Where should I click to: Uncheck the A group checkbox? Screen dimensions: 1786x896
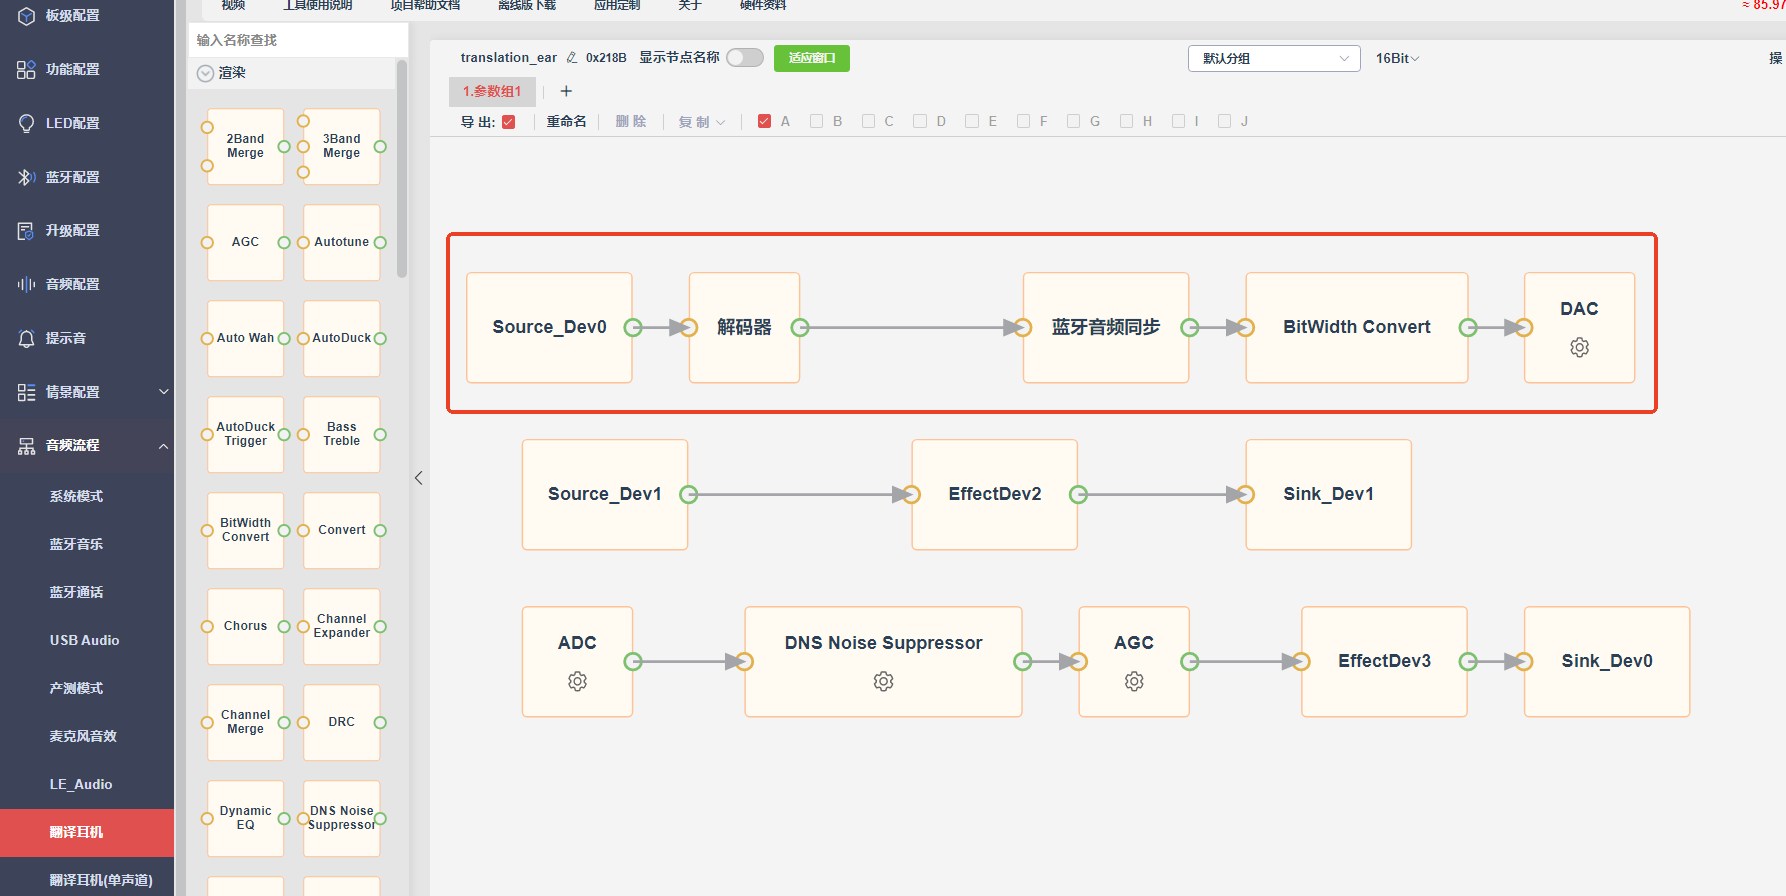tap(764, 121)
